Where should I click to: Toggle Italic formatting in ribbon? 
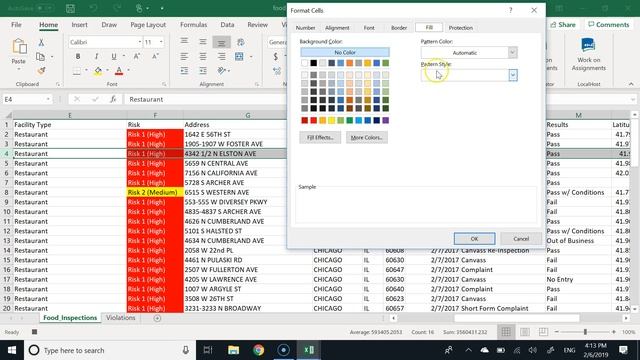pos(96,56)
